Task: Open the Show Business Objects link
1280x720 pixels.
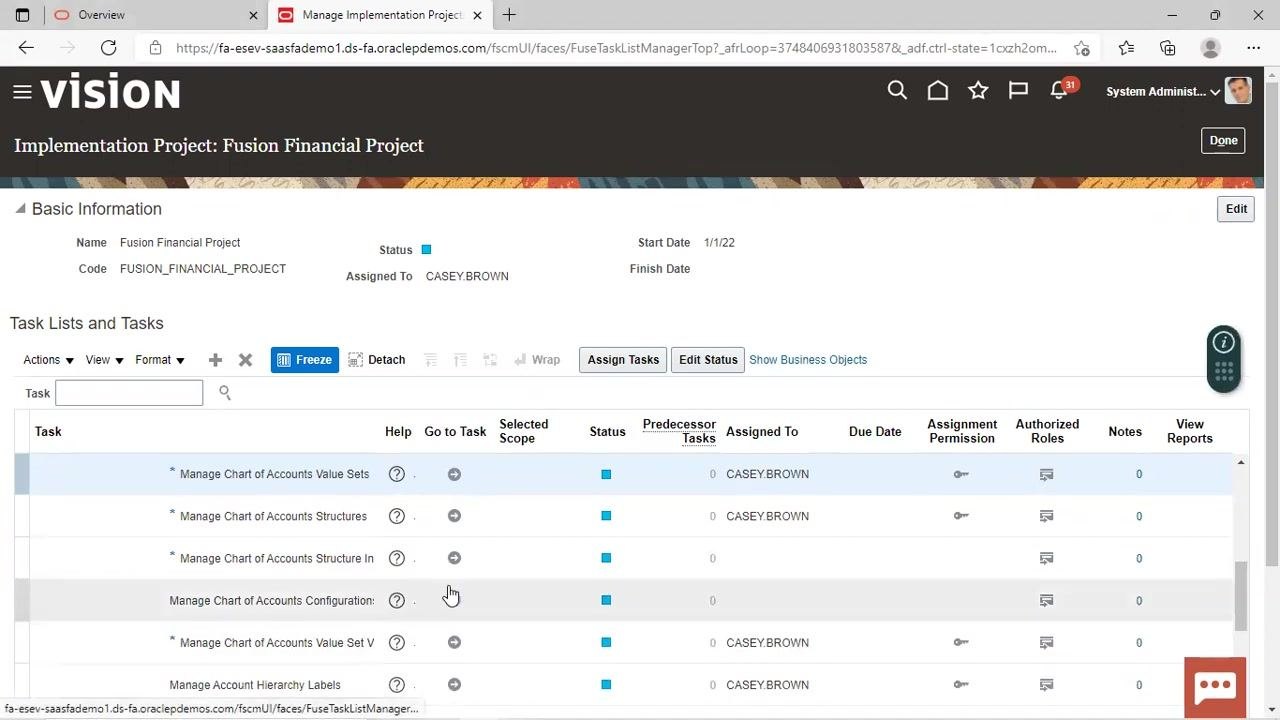Action: [808, 360]
